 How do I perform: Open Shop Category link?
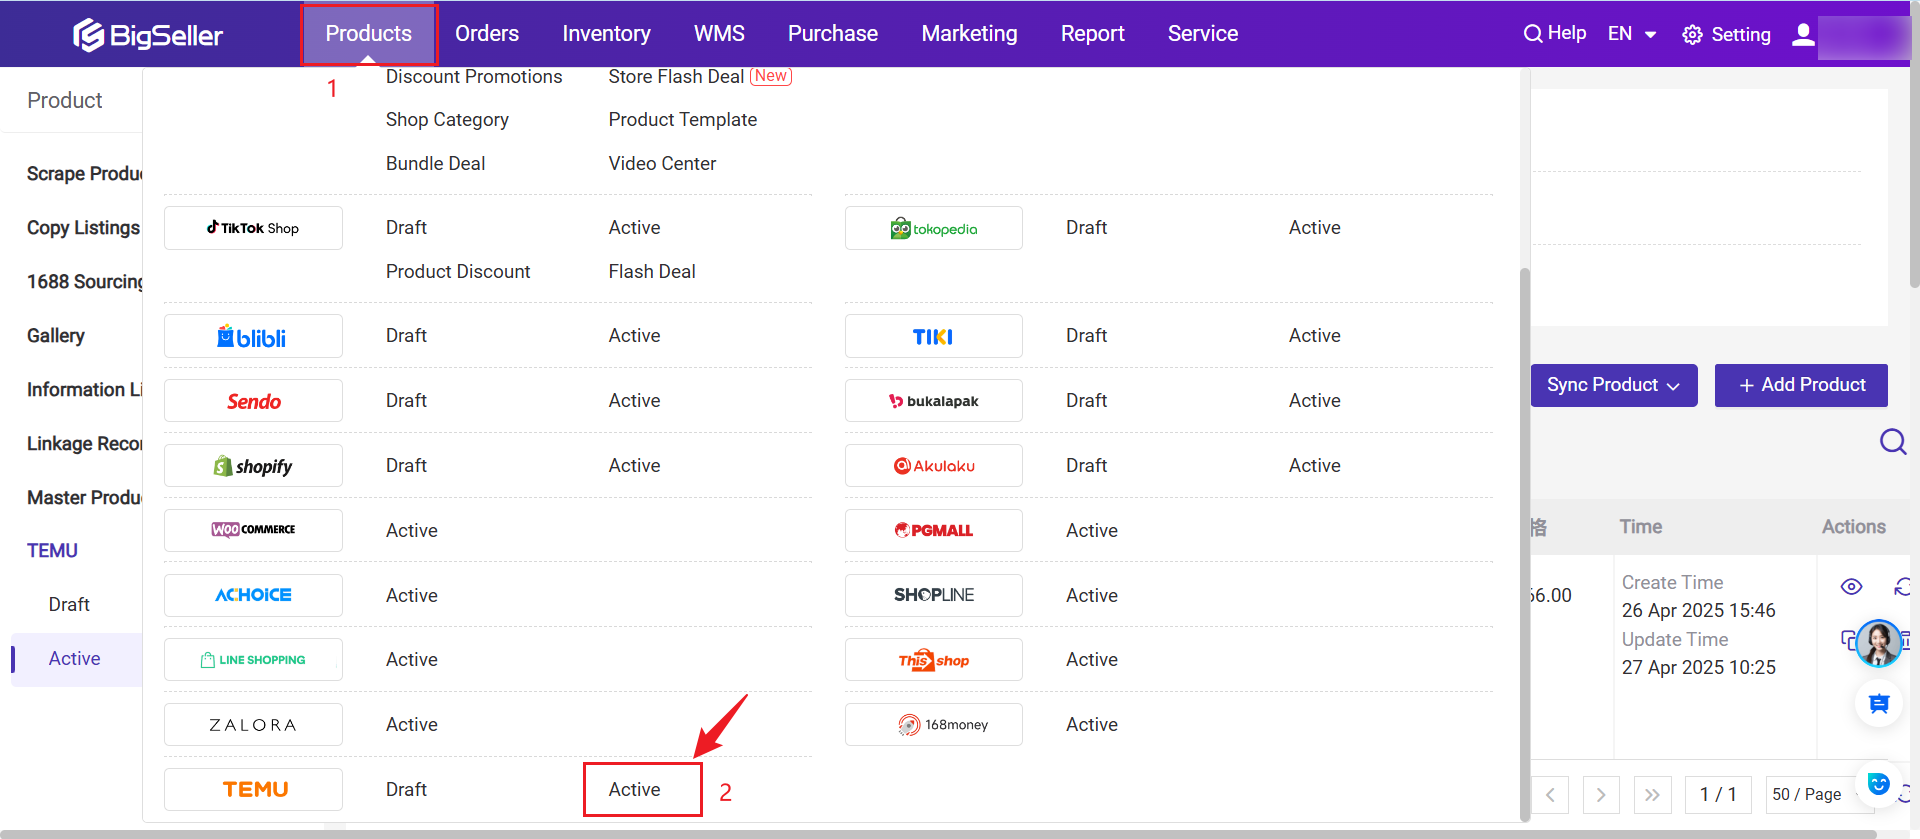click(447, 120)
